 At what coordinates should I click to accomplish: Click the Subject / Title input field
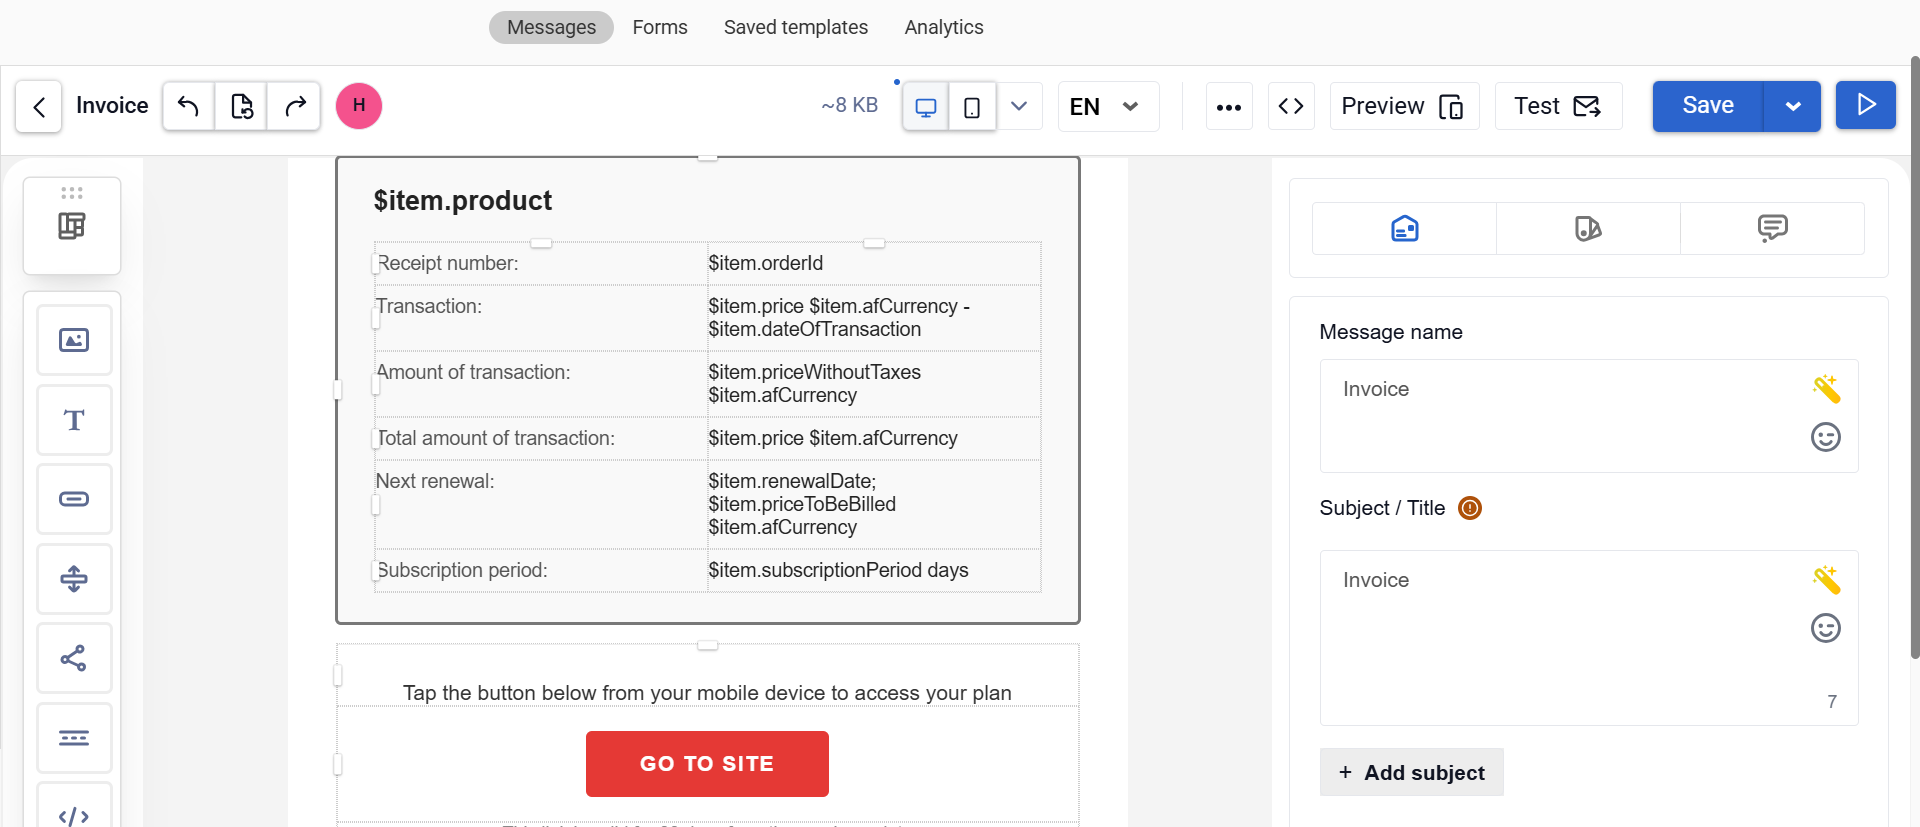tap(1589, 638)
